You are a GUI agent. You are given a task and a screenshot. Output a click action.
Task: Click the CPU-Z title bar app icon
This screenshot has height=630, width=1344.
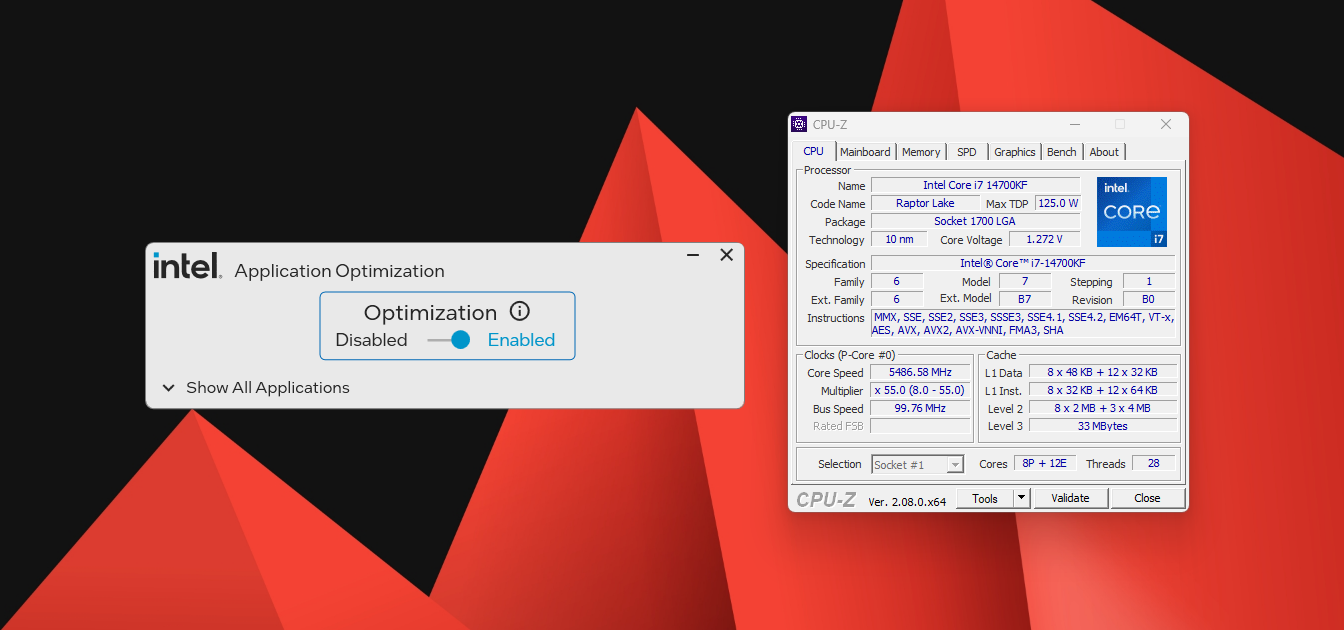click(x=799, y=124)
